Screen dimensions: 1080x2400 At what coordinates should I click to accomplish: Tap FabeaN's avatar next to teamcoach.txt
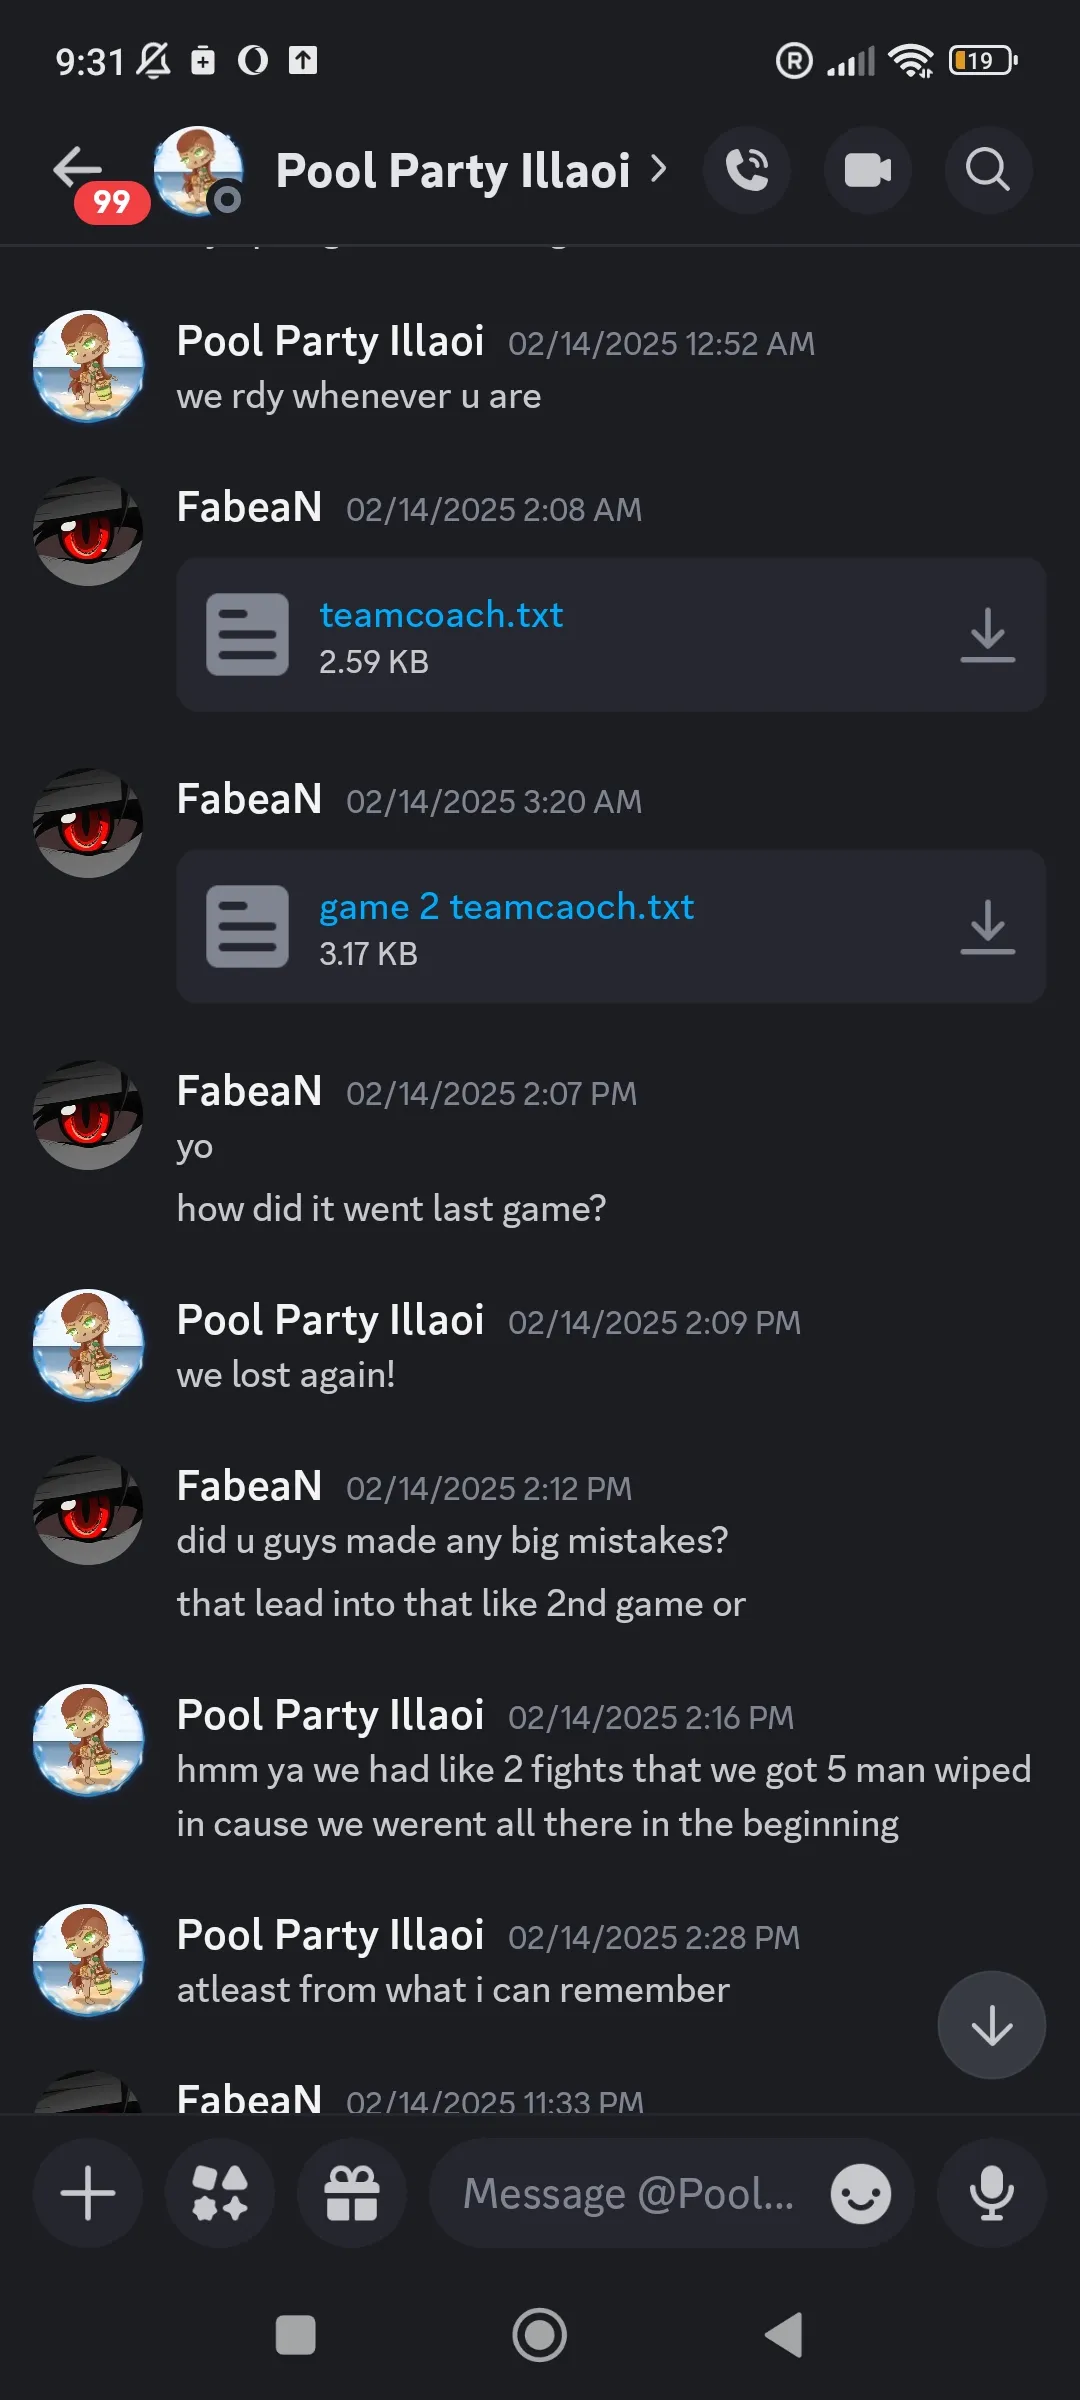(x=88, y=530)
